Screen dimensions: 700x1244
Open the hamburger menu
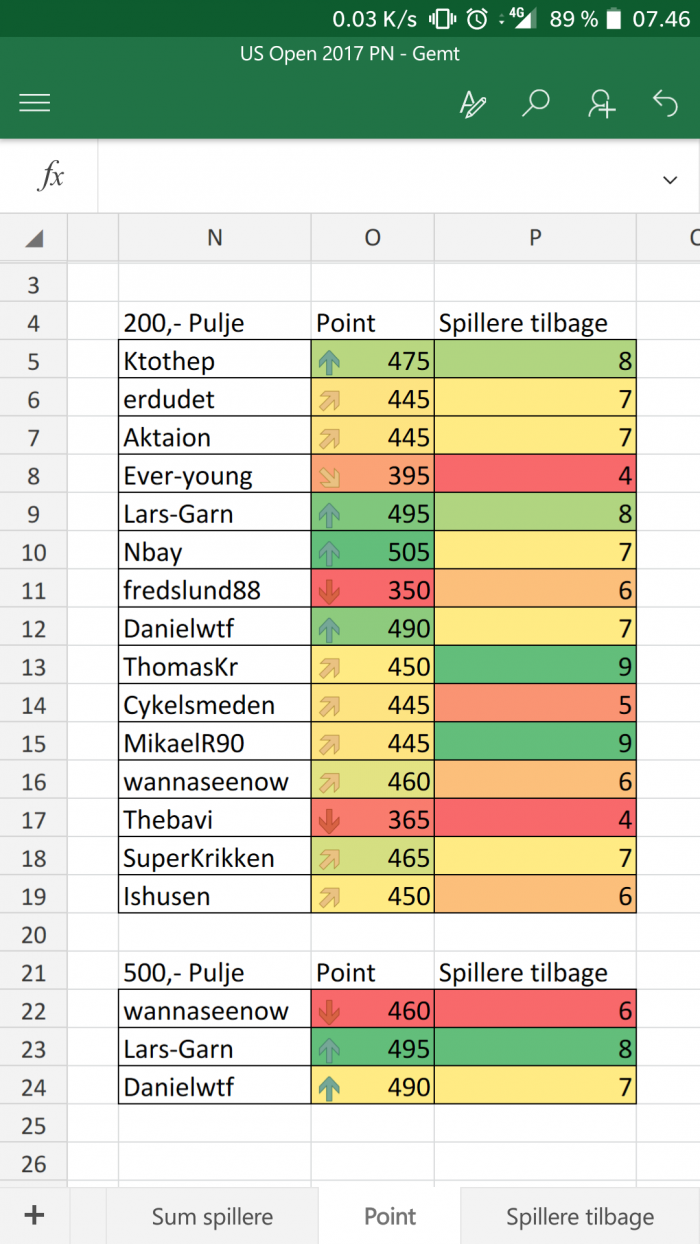[x=35, y=103]
